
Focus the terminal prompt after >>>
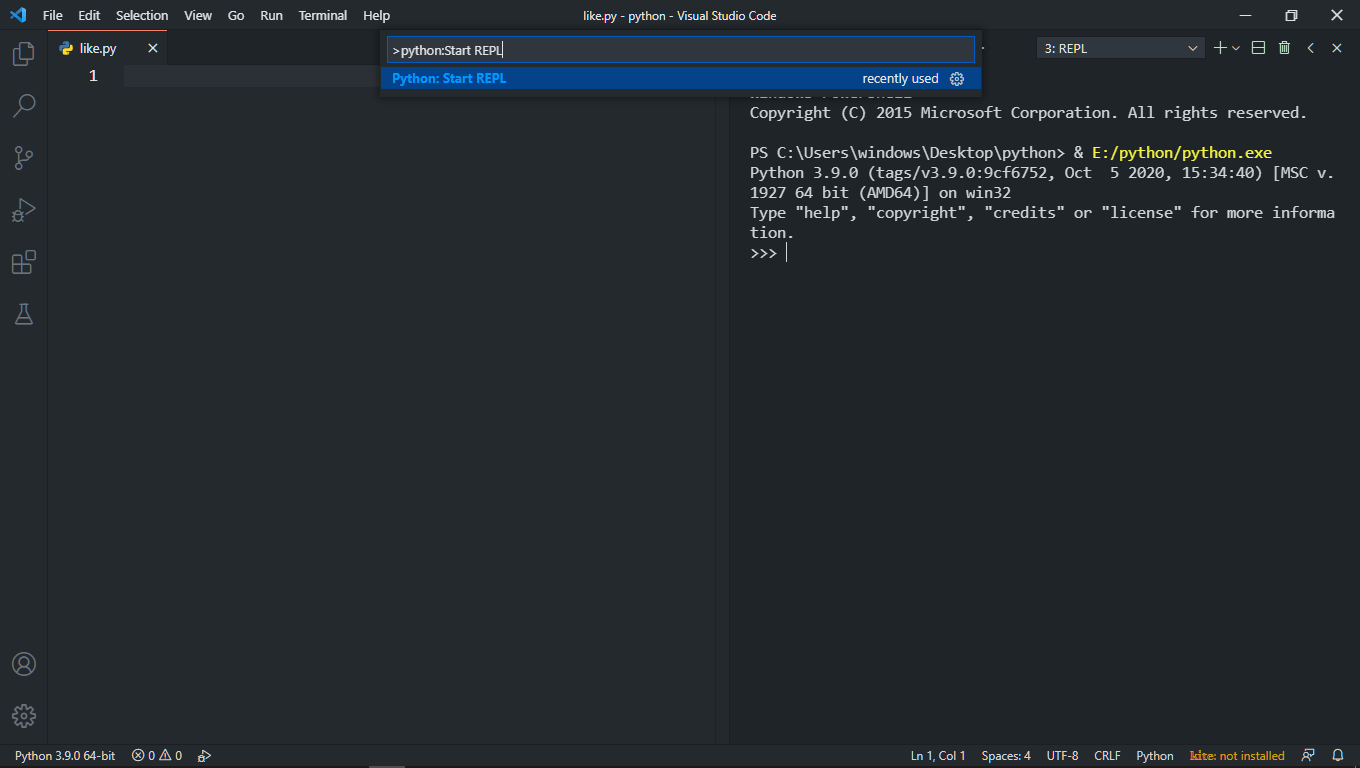pyautogui.click(x=788, y=253)
